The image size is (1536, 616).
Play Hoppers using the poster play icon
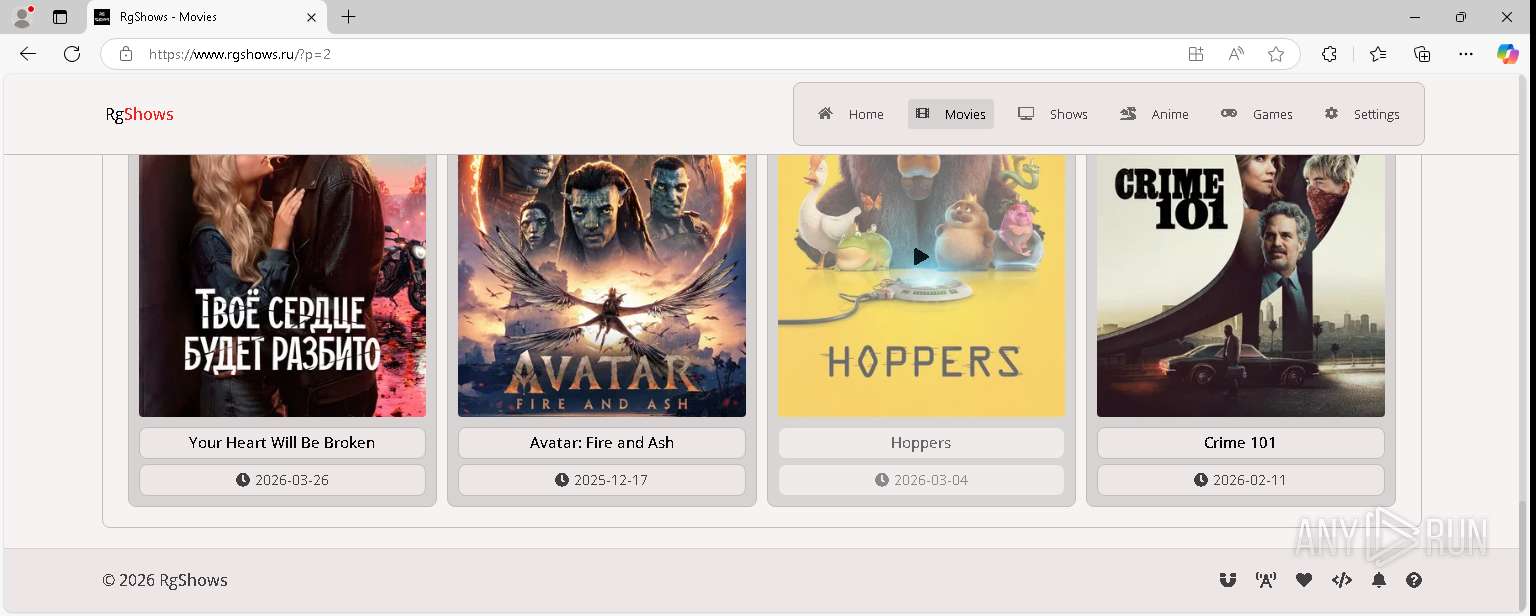point(921,257)
